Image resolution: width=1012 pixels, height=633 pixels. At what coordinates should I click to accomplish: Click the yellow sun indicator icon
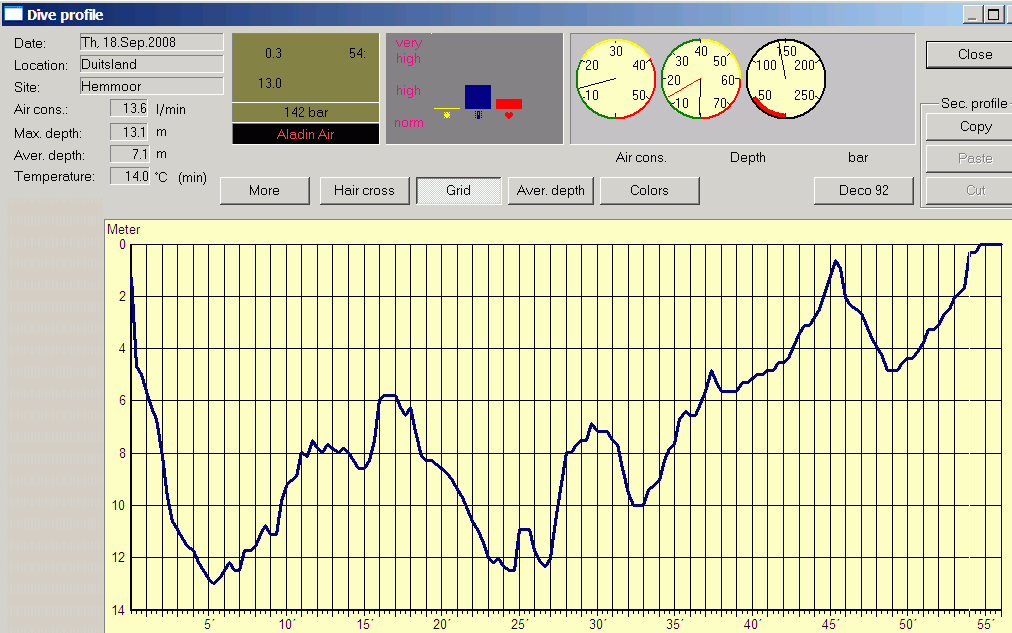click(x=447, y=115)
